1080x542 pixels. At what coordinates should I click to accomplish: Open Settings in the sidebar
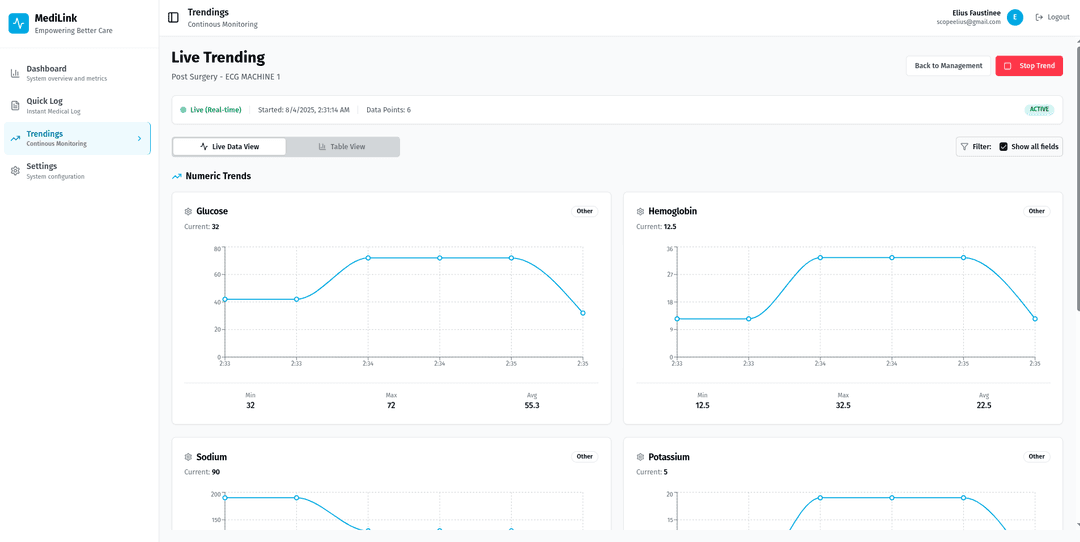42,170
